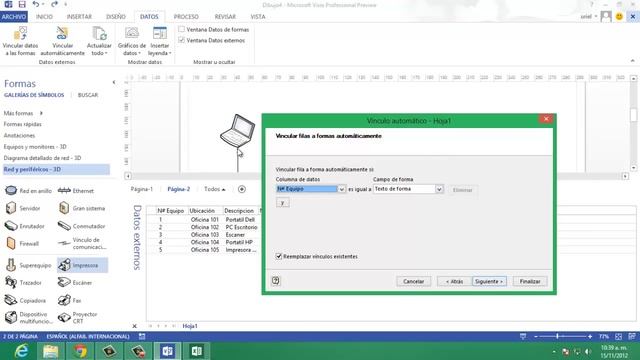
Task: Click Insertar leyenda icon
Action: (x=159, y=34)
